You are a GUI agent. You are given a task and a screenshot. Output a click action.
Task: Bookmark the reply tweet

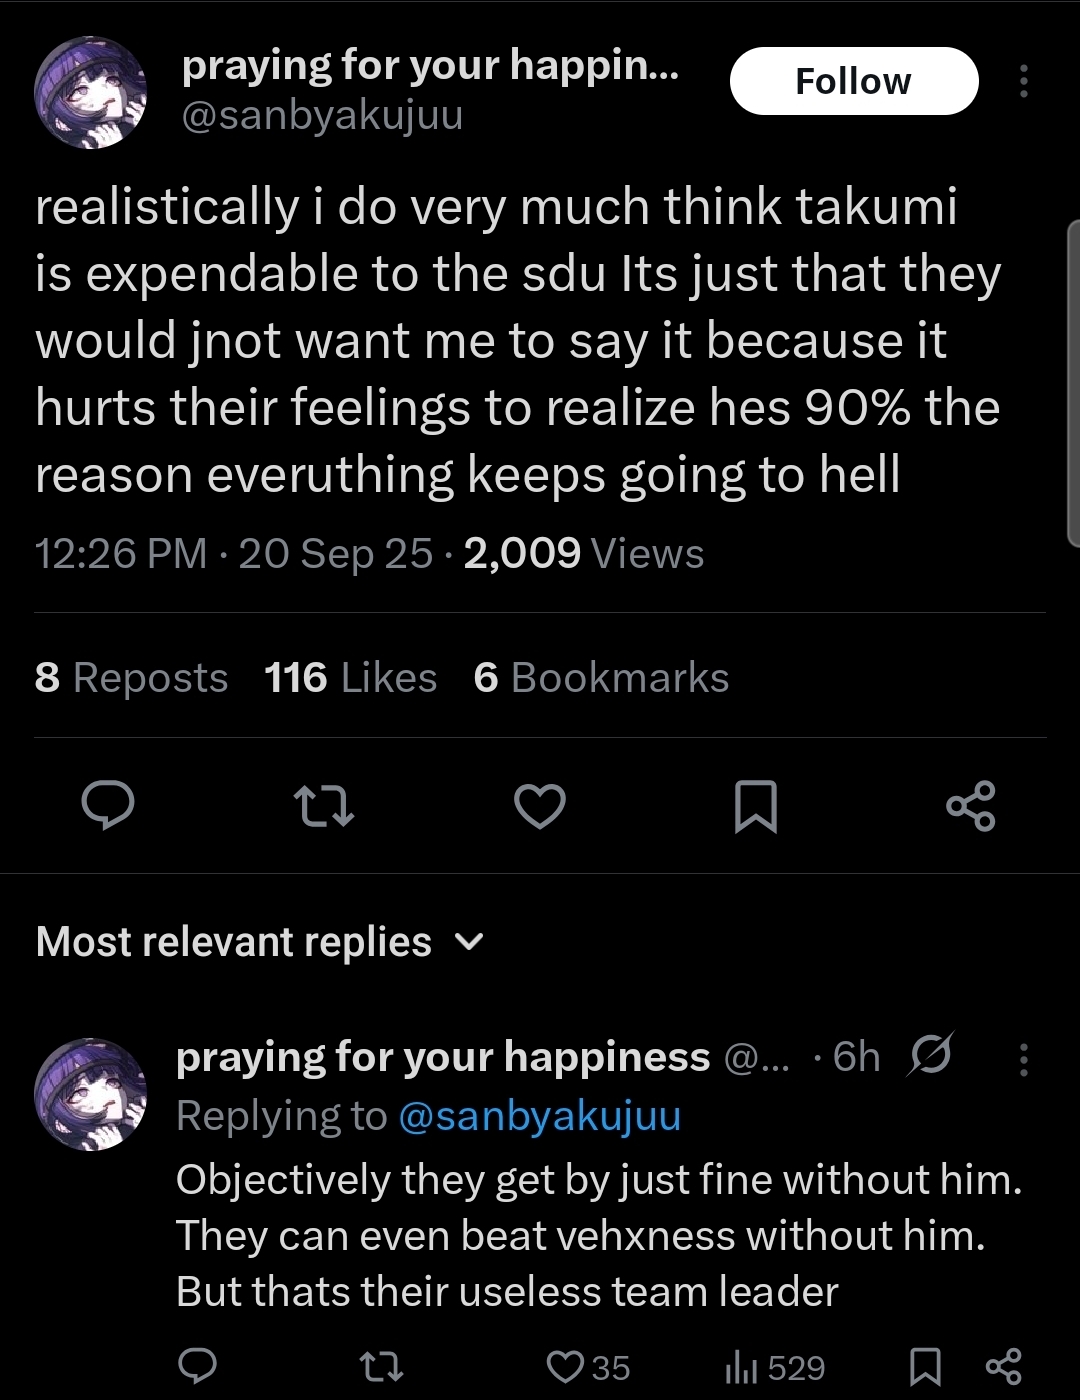tap(925, 1367)
